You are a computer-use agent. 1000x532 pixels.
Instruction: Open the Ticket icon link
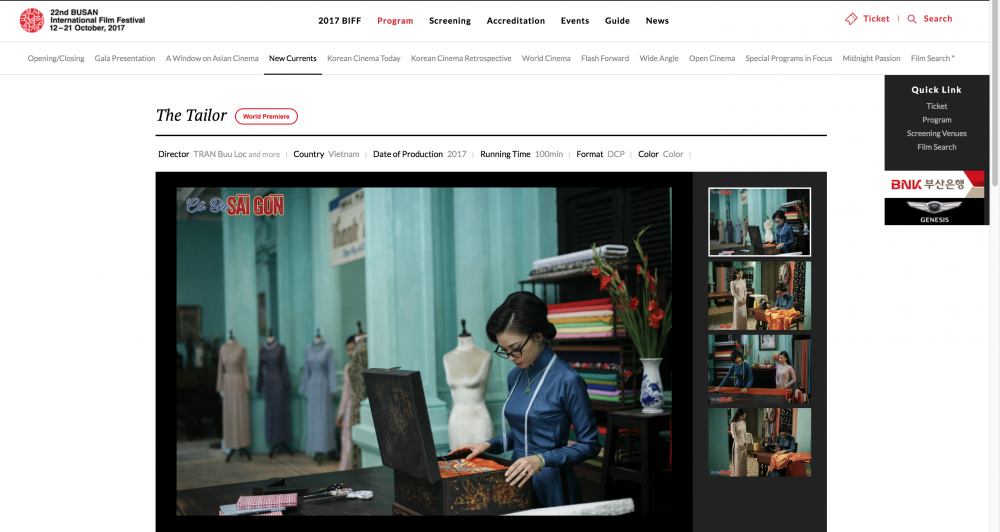[x=851, y=19]
